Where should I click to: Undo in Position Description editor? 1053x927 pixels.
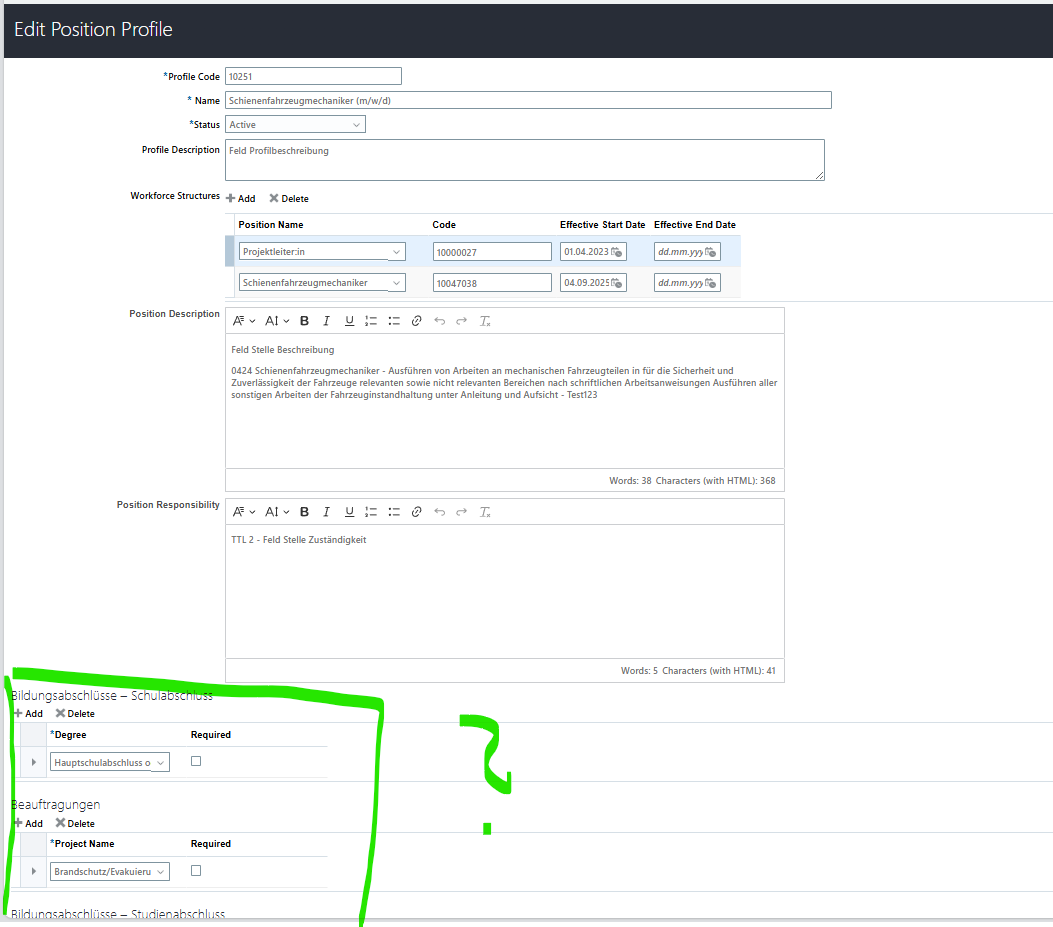point(439,321)
